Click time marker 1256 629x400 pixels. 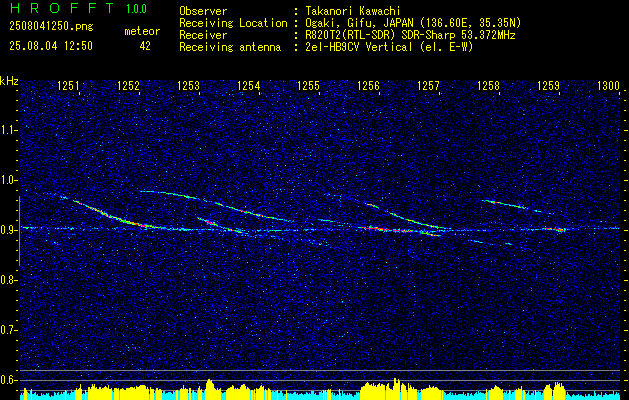(369, 85)
